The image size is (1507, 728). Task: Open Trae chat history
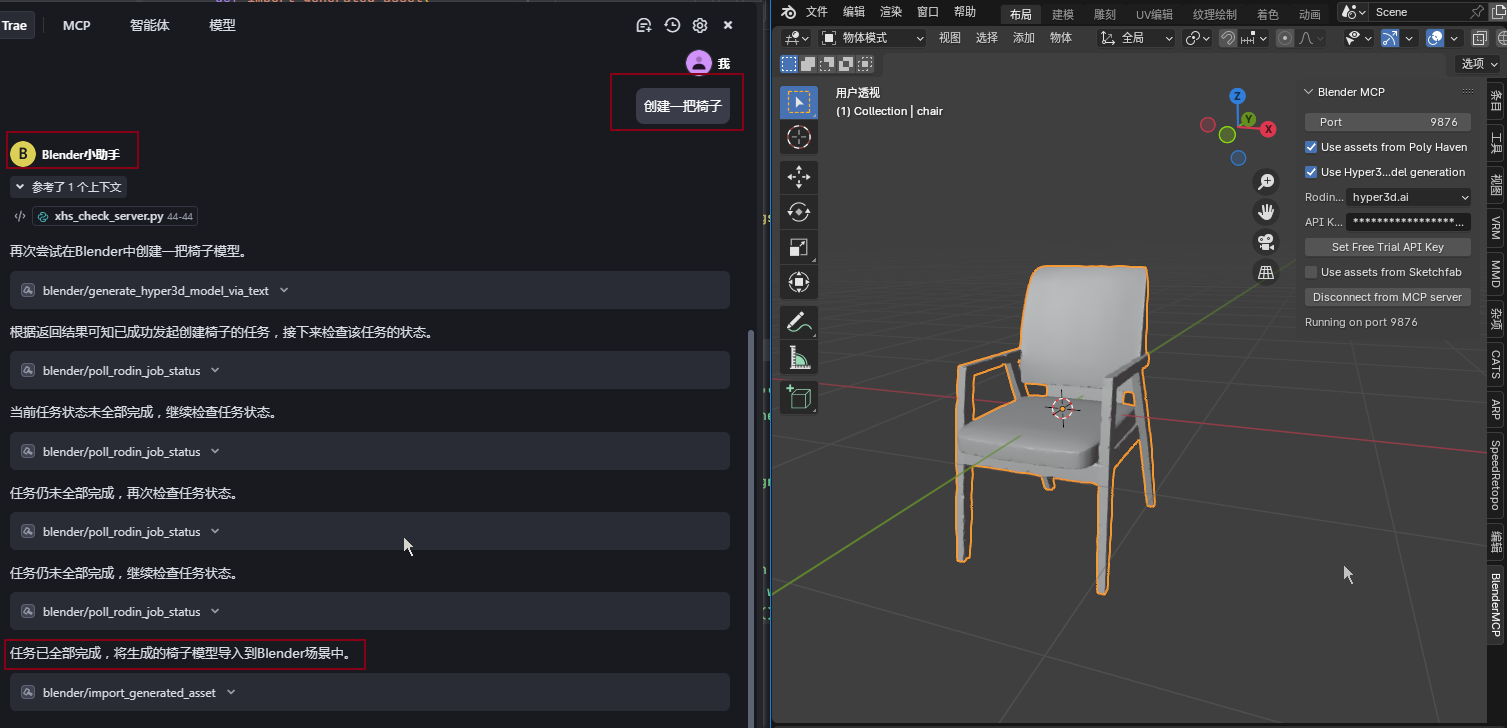672,25
